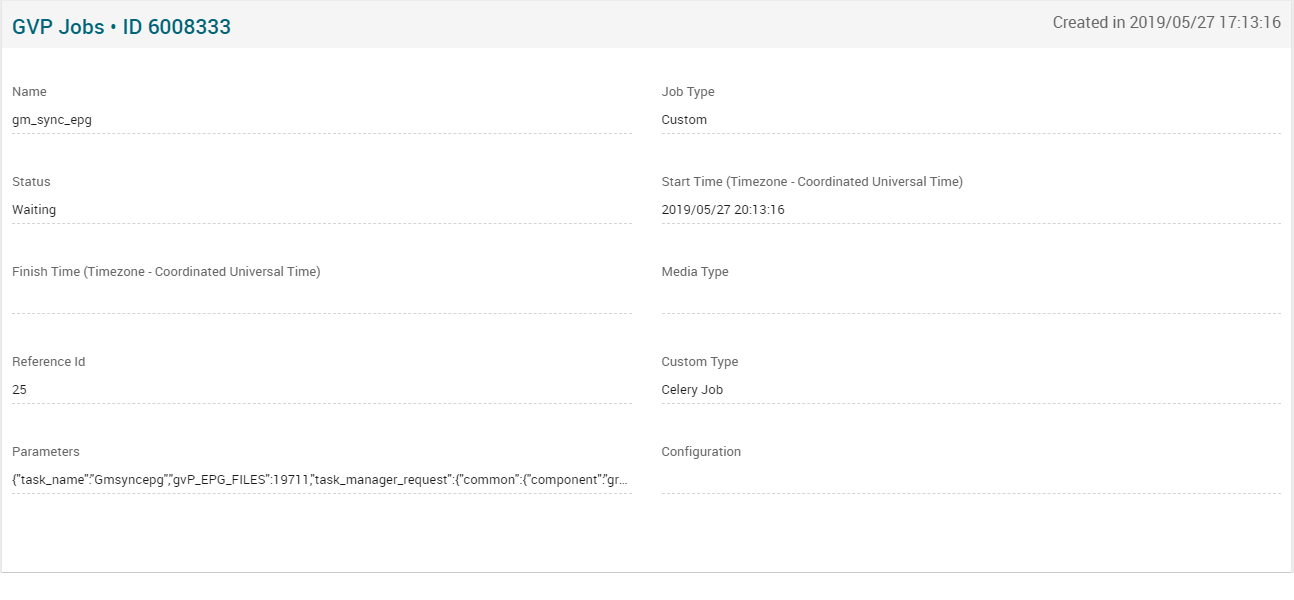Click the Parameters field with JSON text
Image resolution: width=1294 pixels, height=600 pixels.
click(321, 480)
